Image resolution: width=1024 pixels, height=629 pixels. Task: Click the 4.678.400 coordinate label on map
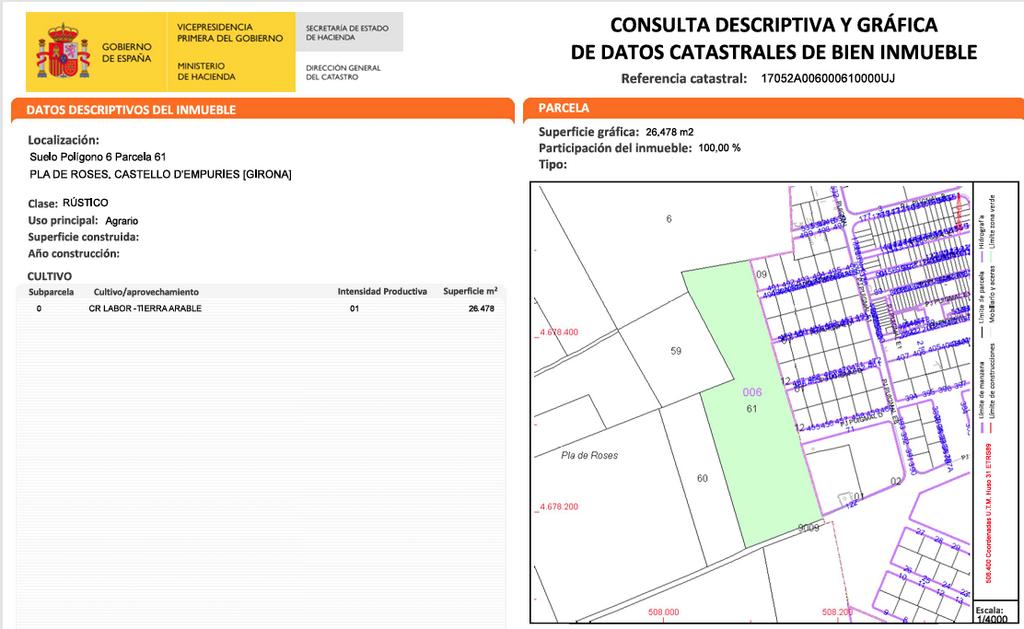[559, 332]
